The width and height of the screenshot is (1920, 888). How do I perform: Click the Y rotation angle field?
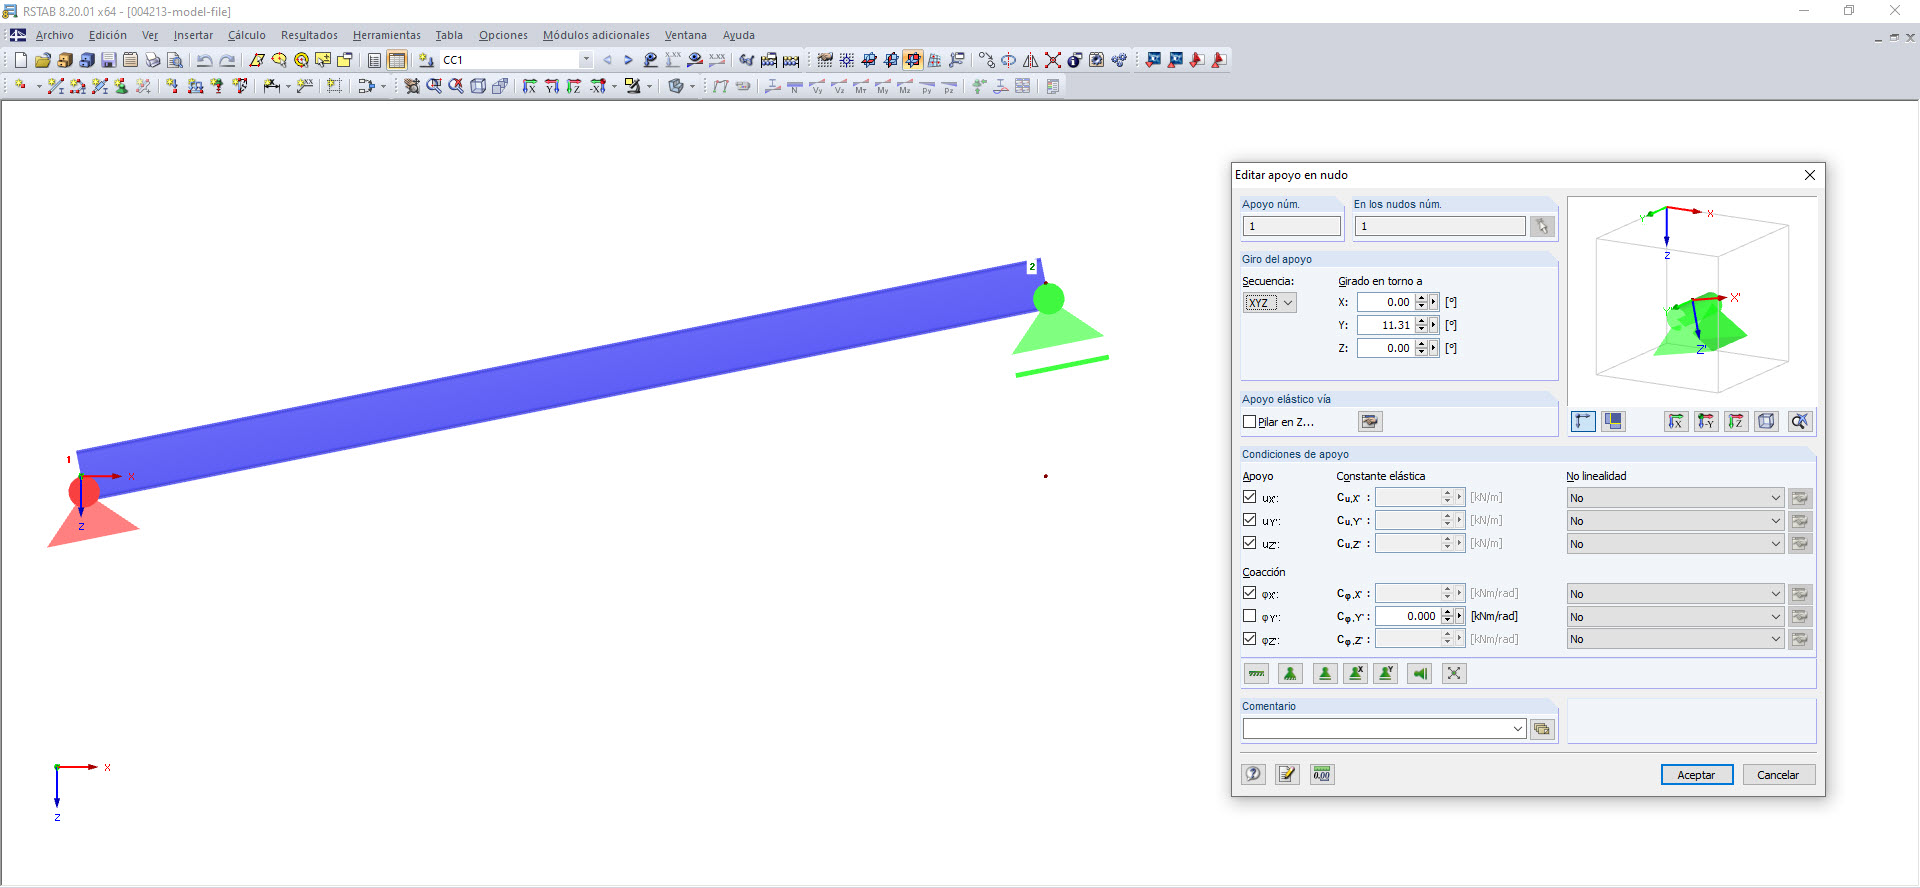[x=1385, y=326]
